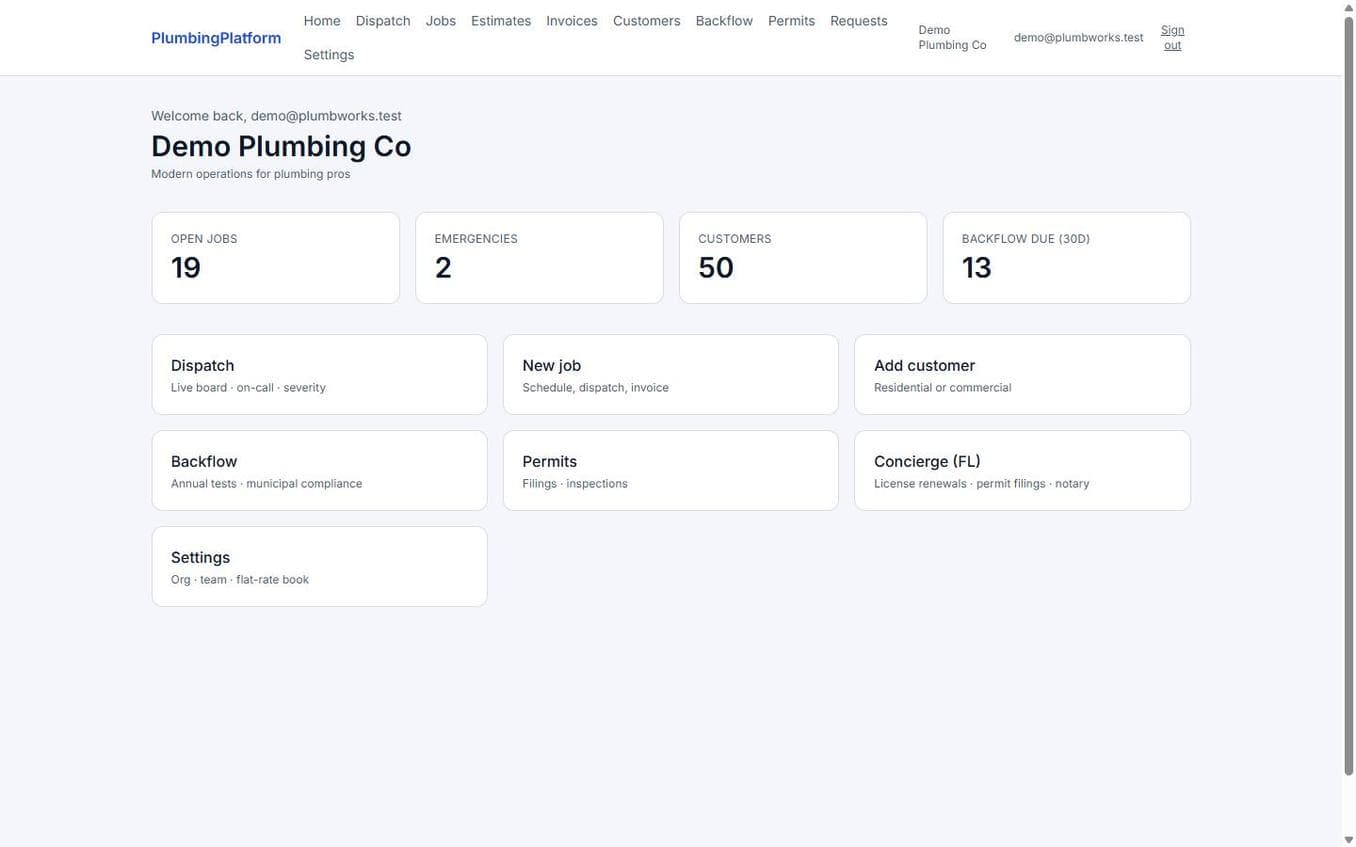Viewport: 1356px width, 847px height.
Task: Click the scrollbar up arrow
Action: (1348, 7)
